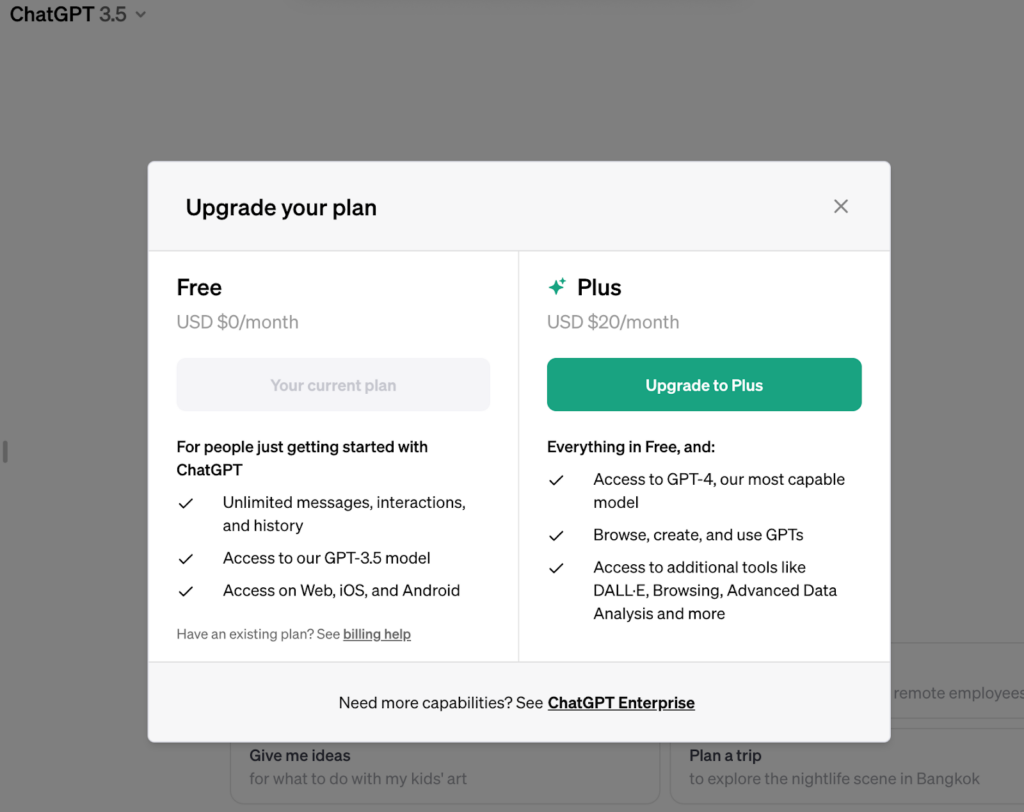Click the ChatGPT 3.5 model selector label
This screenshot has width=1024, height=812.
pos(68,14)
